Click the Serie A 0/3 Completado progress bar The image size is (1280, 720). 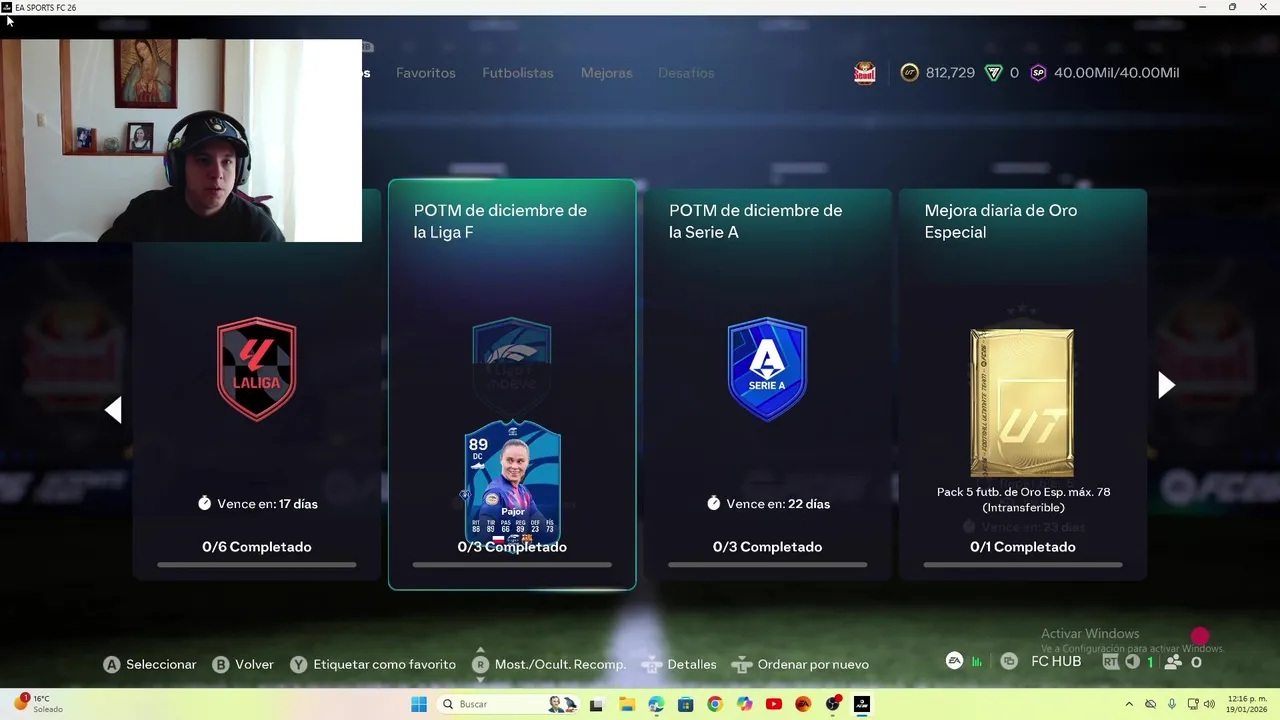pyautogui.click(x=767, y=565)
